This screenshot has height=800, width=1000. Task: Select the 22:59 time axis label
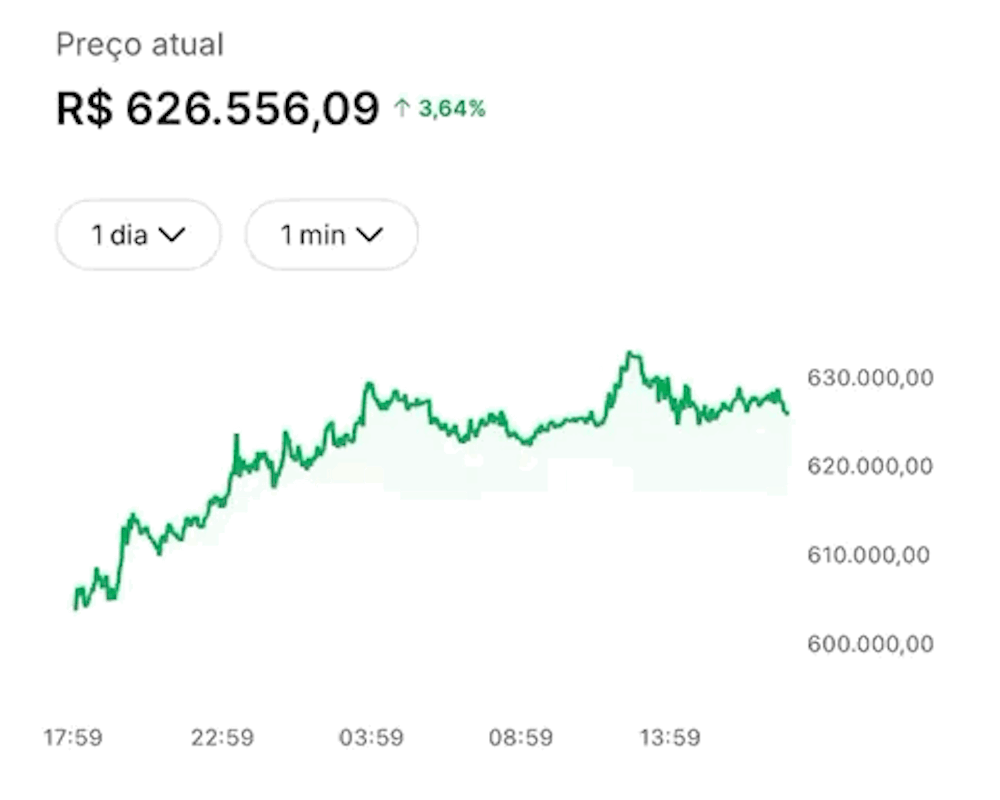point(222,738)
